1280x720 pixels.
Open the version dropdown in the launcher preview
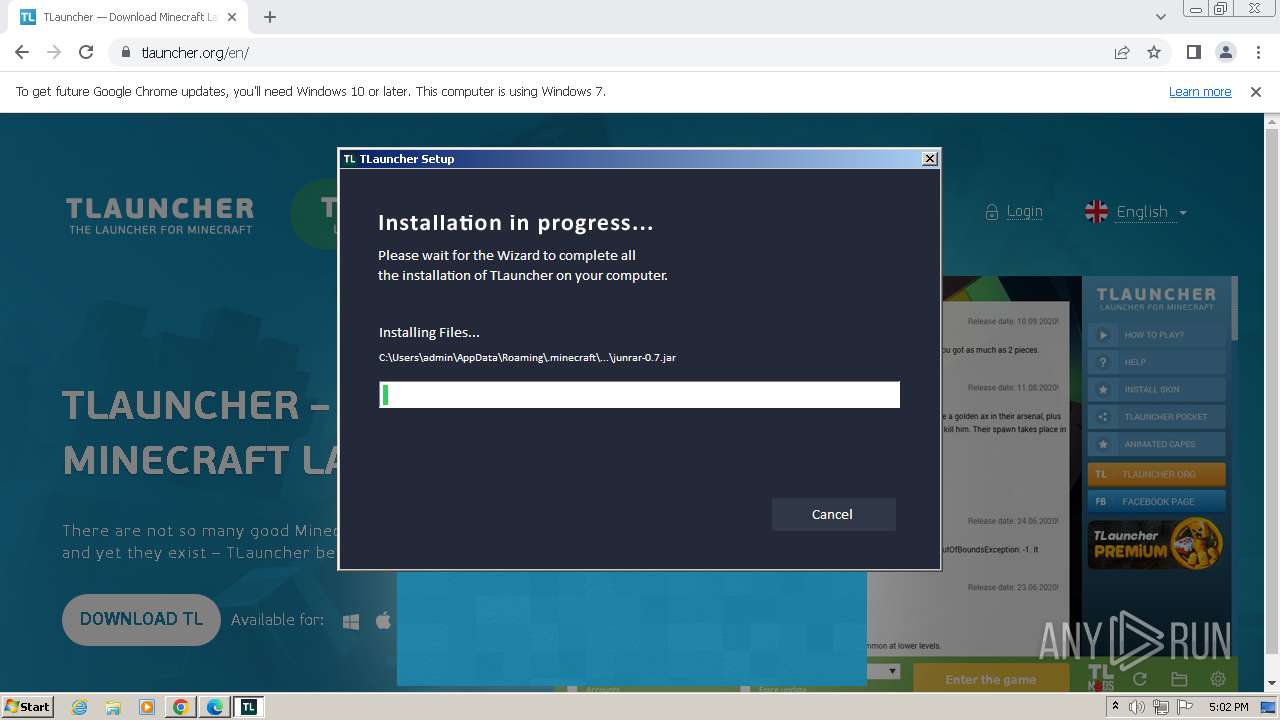[x=892, y=672]
